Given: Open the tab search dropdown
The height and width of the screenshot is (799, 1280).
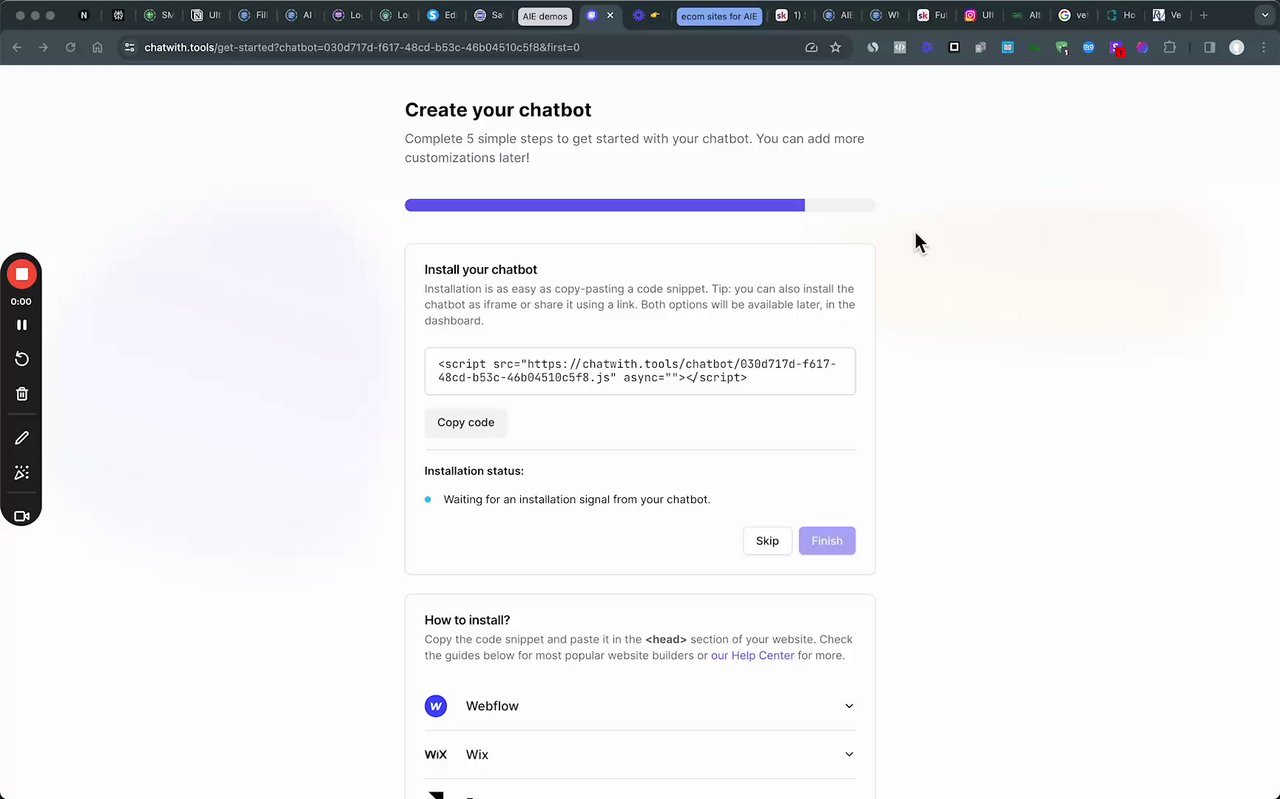Looking at the screenshot, I should 1264,15.
